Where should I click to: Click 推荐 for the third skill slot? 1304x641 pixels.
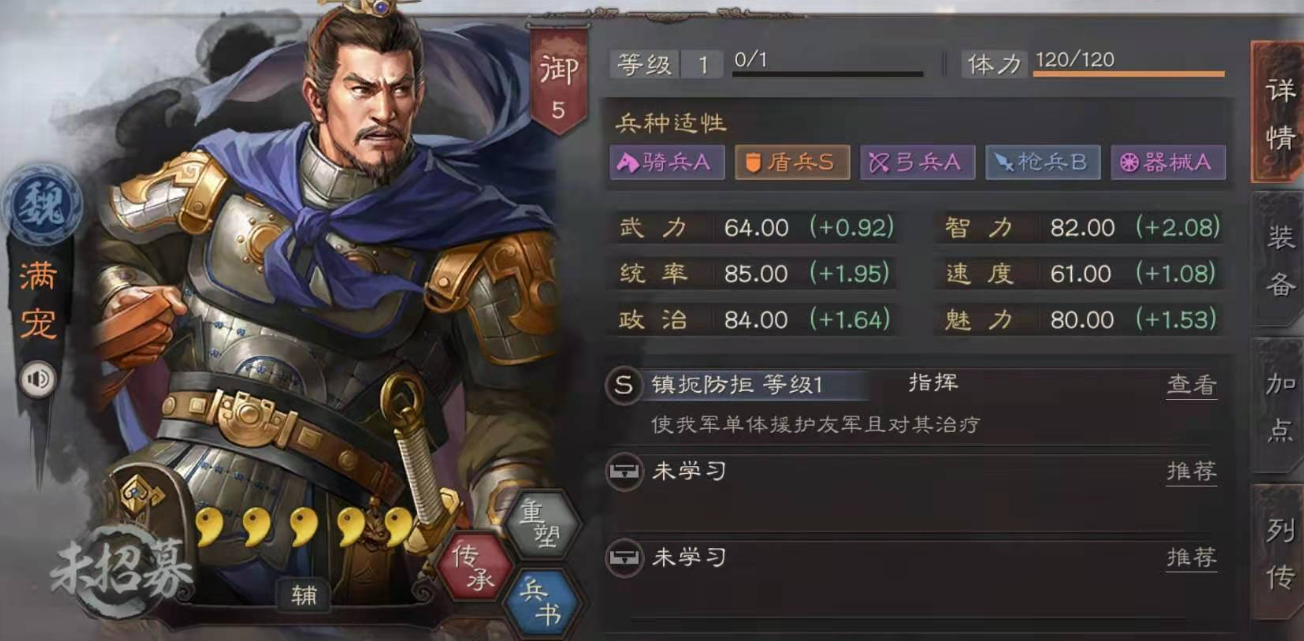[1191, 557]
